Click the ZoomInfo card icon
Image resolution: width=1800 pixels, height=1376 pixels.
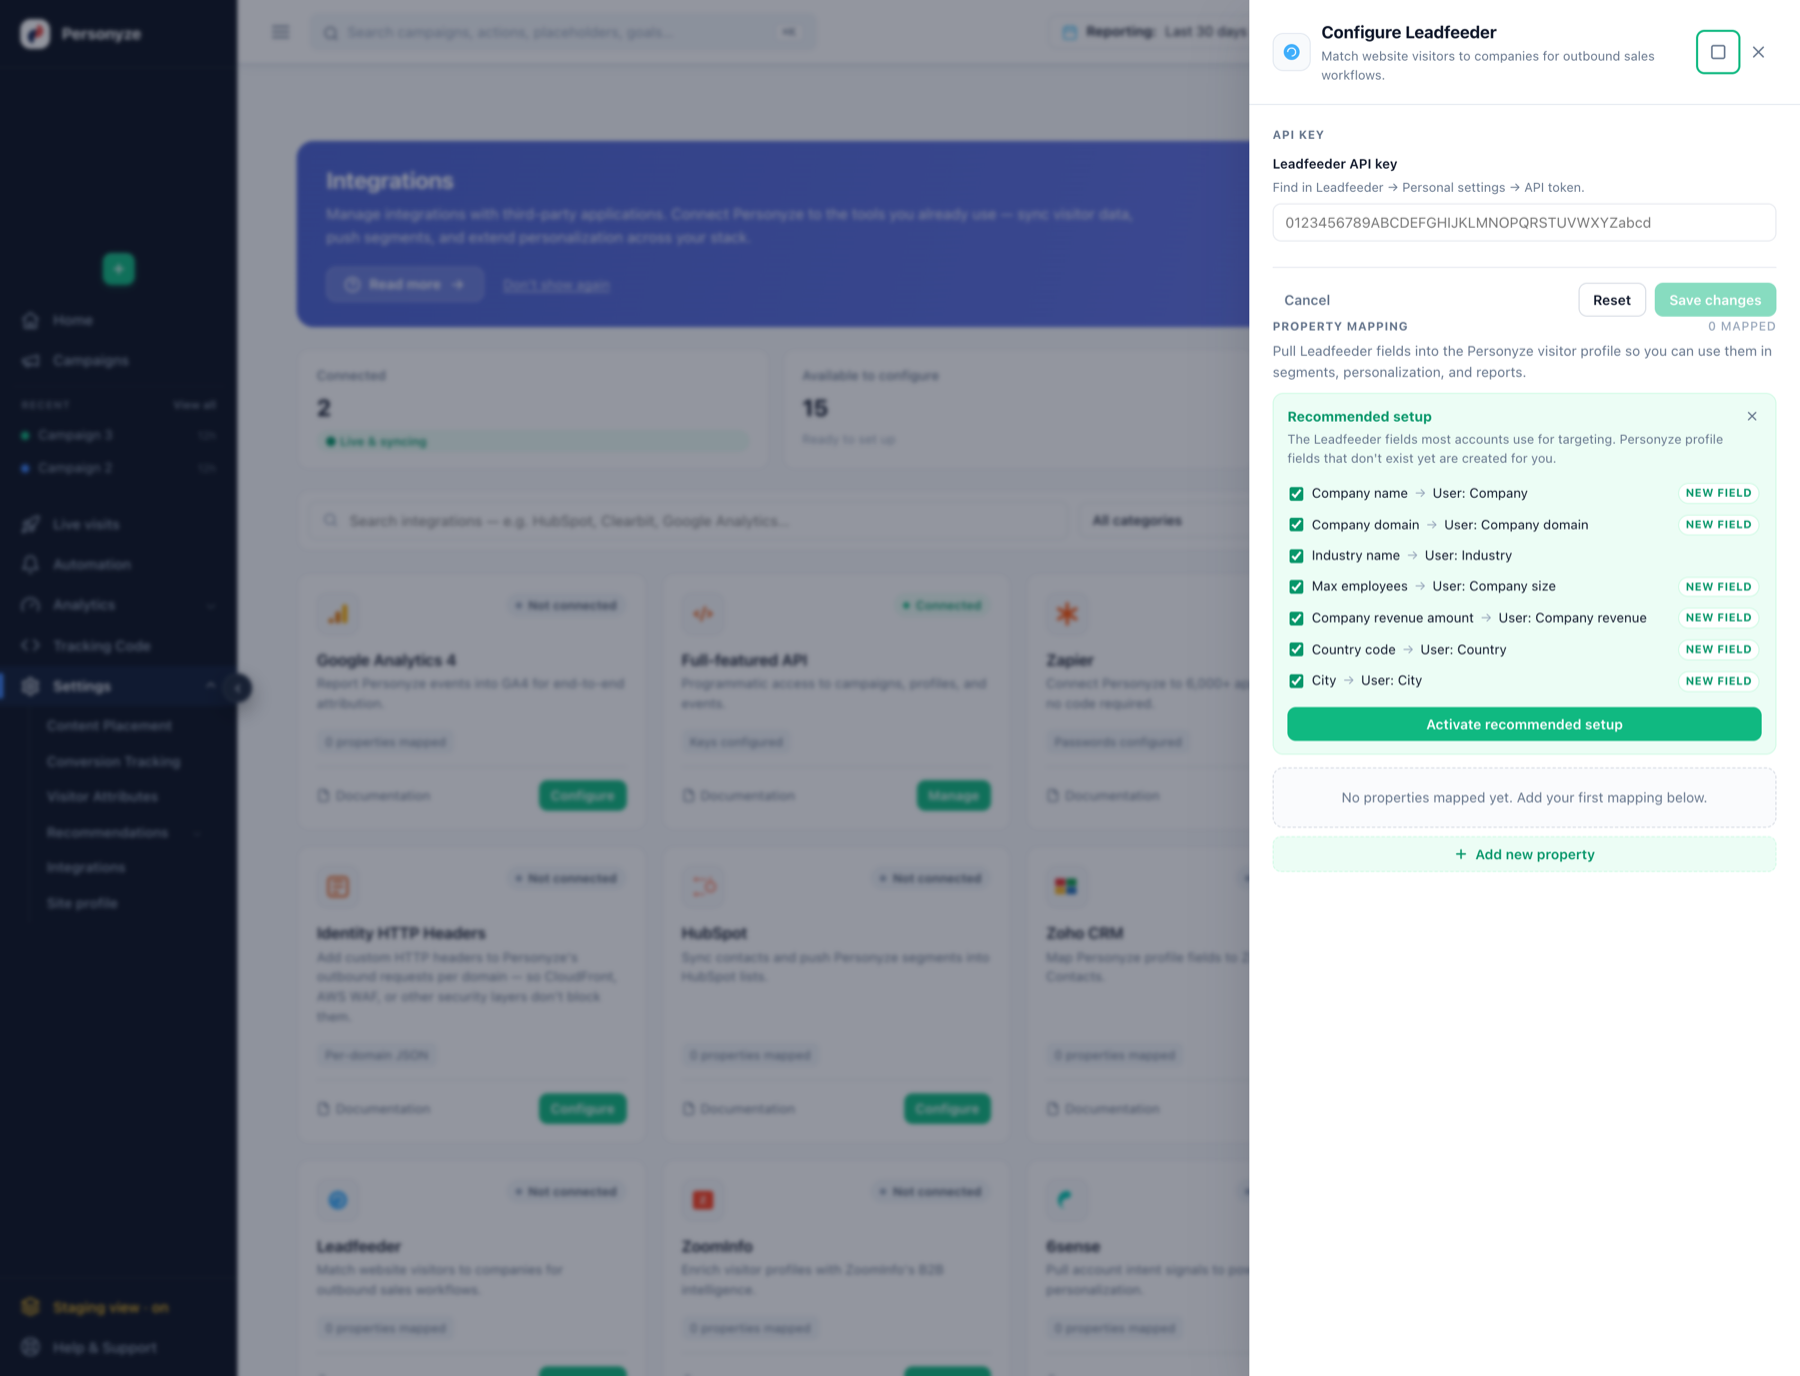tap(703, 1200)
